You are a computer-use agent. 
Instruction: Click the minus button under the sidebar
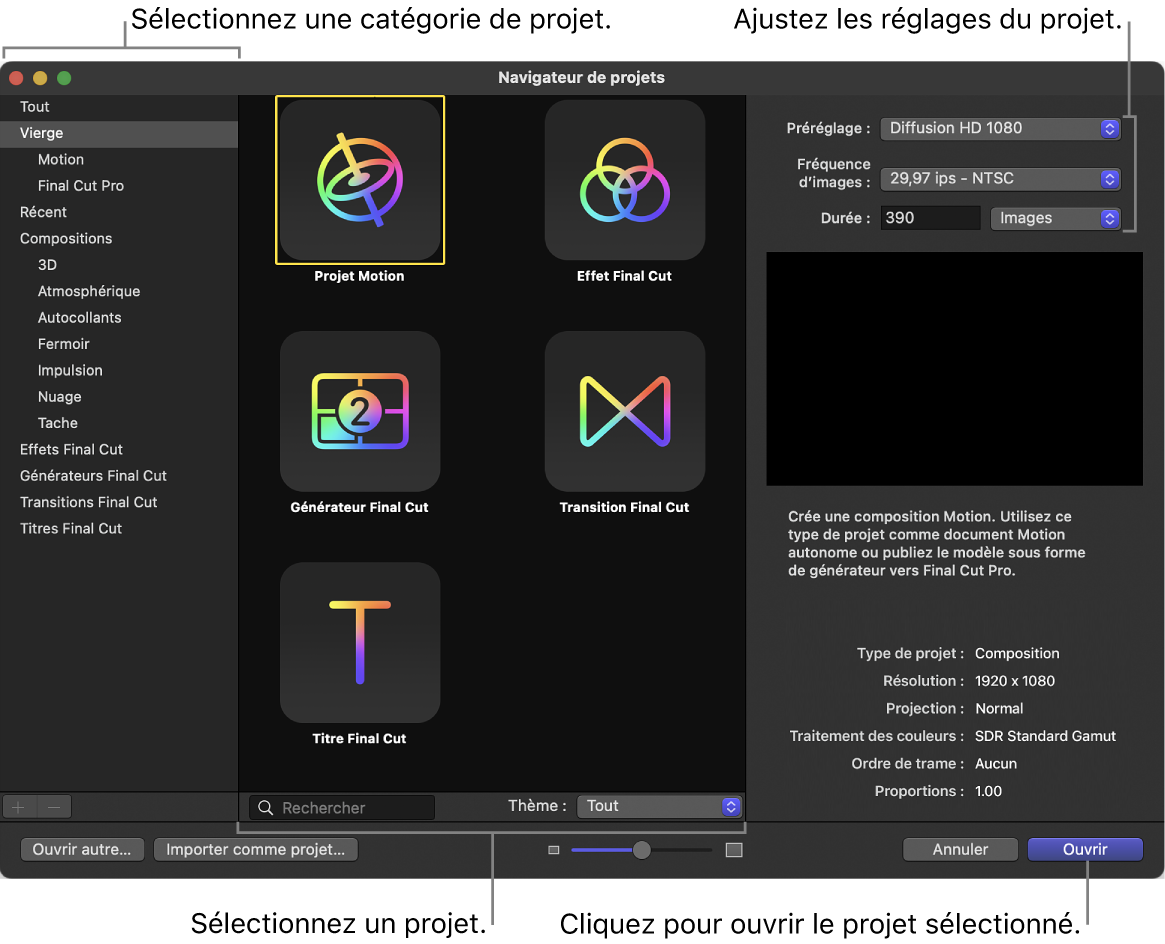click(x=54, y=807)
